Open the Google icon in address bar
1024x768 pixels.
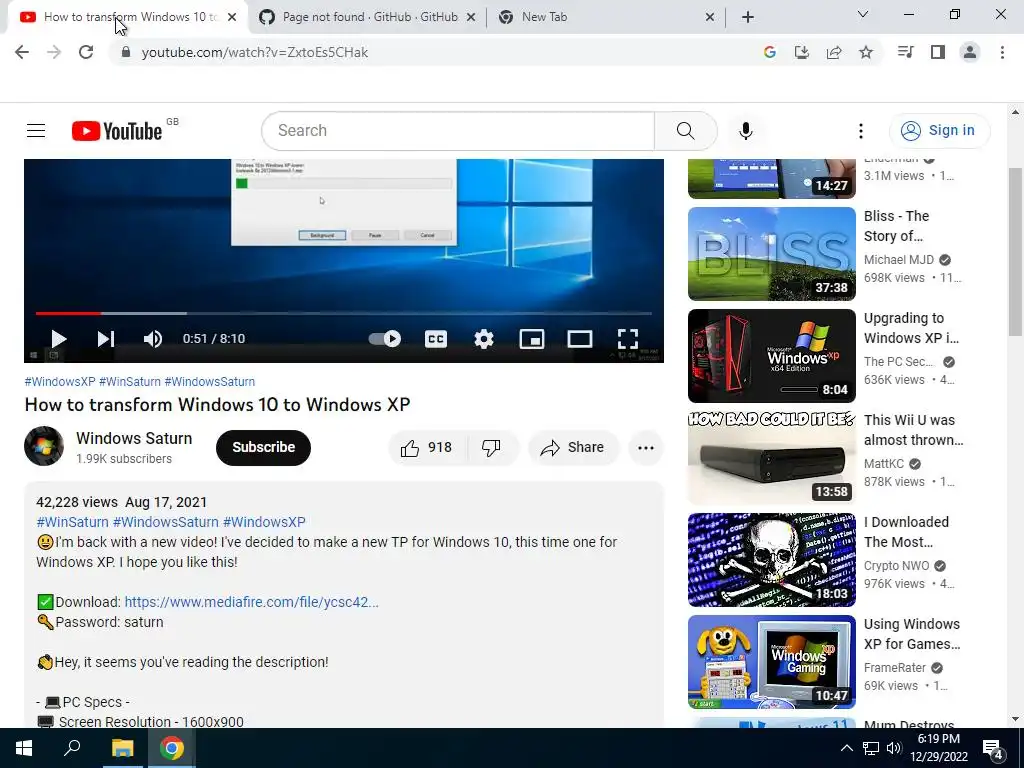(x=770, y=52)
